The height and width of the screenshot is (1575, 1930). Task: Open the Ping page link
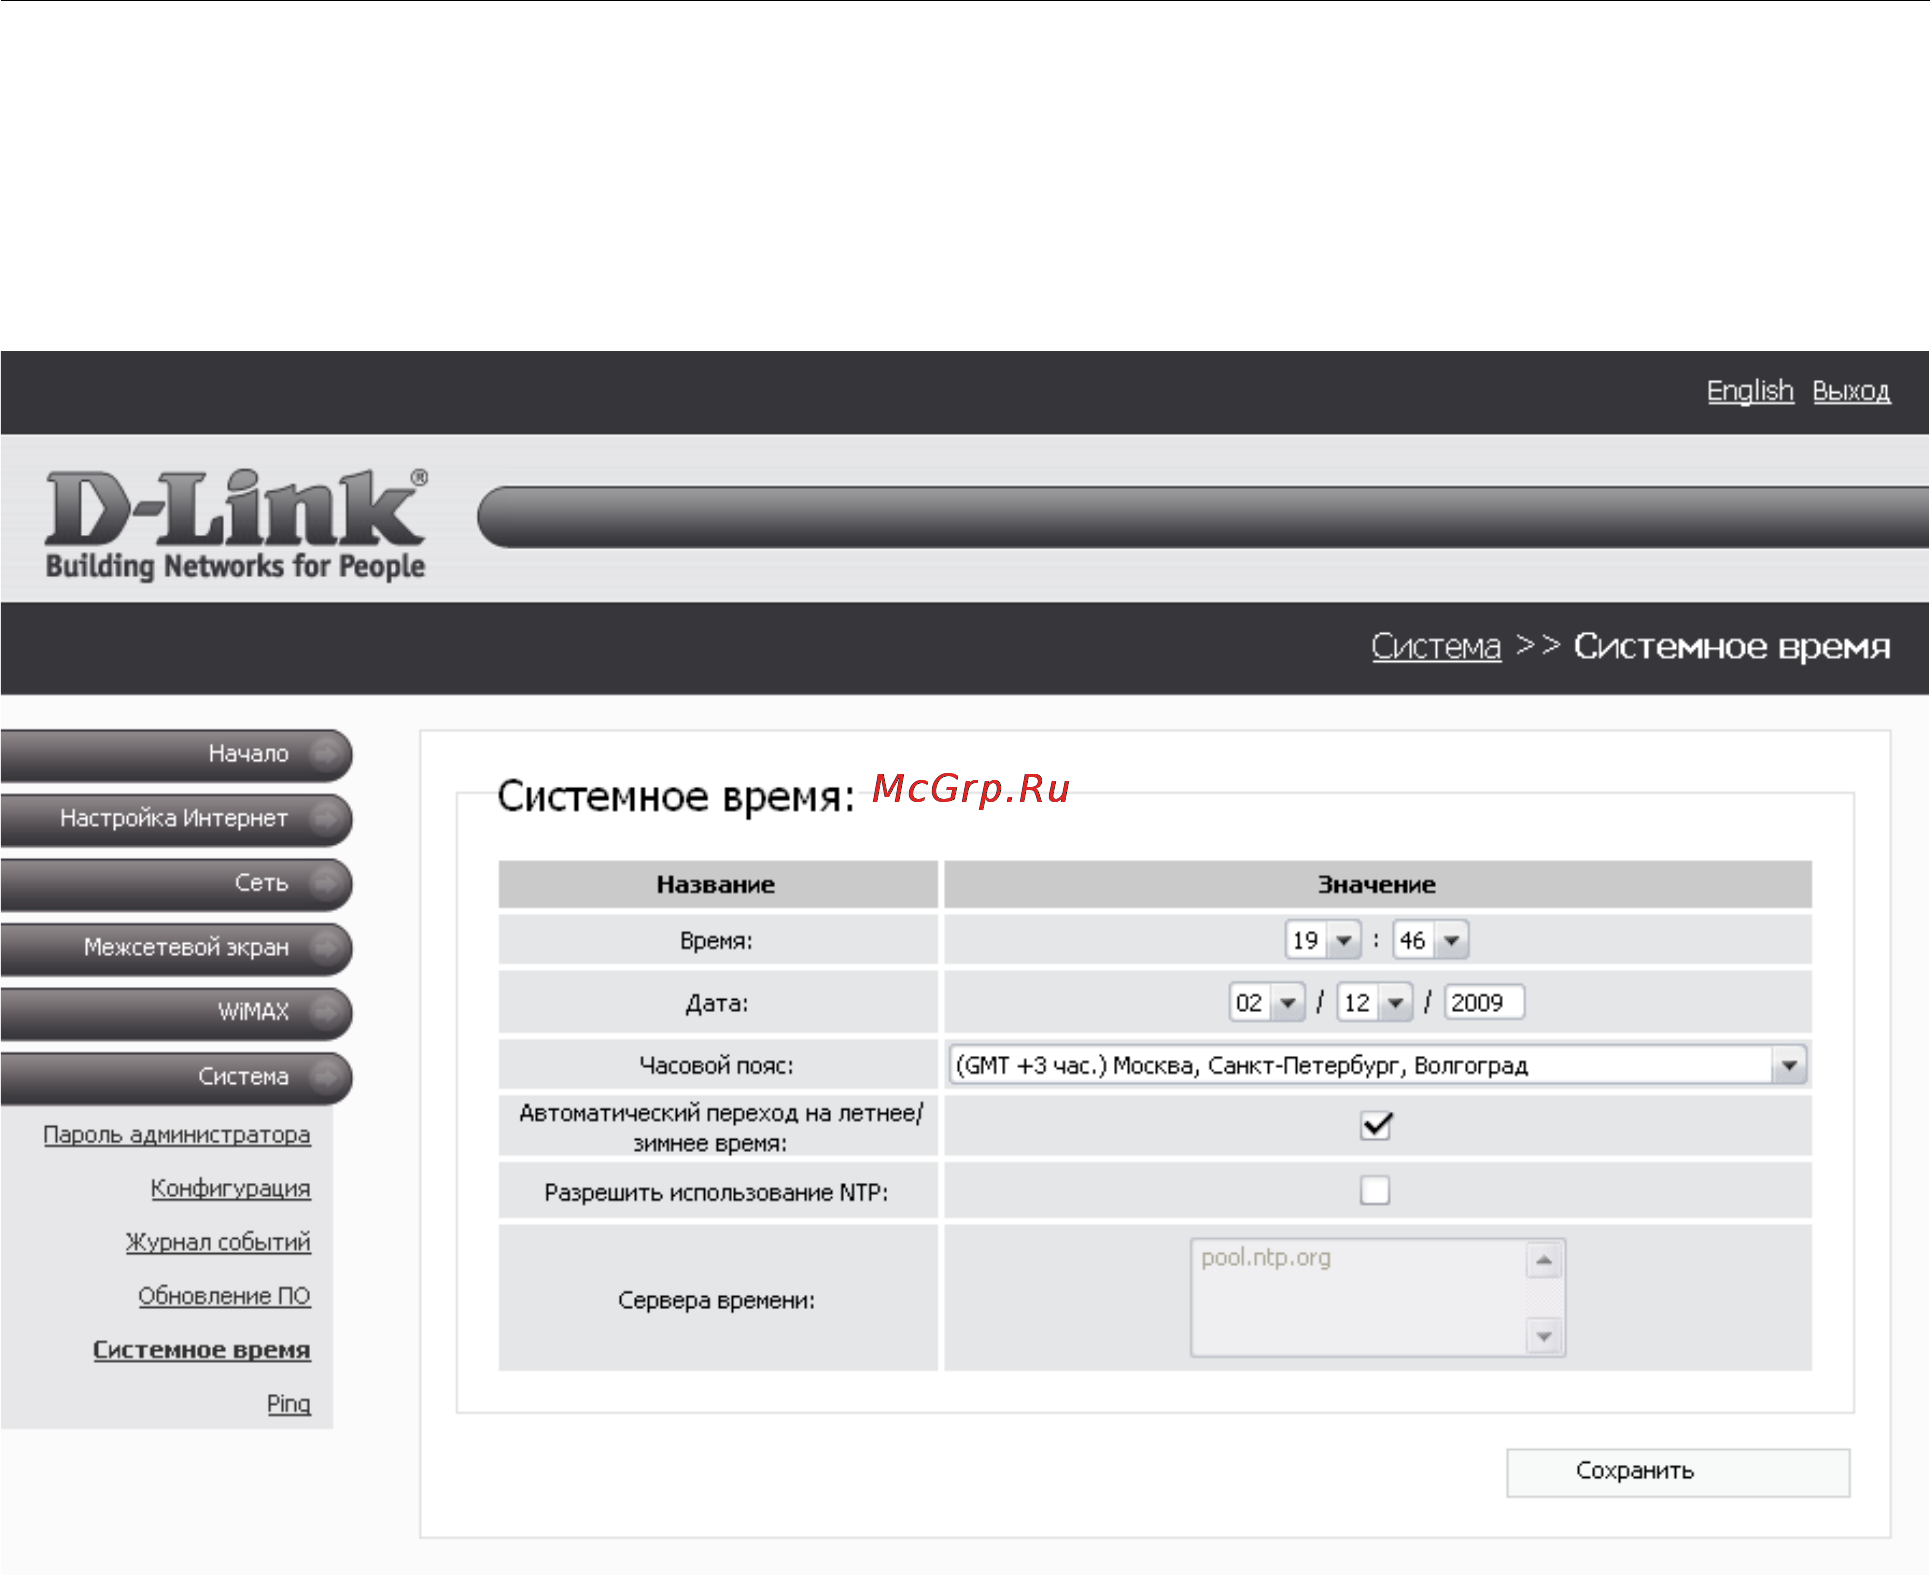click(x=289, y=1404)
